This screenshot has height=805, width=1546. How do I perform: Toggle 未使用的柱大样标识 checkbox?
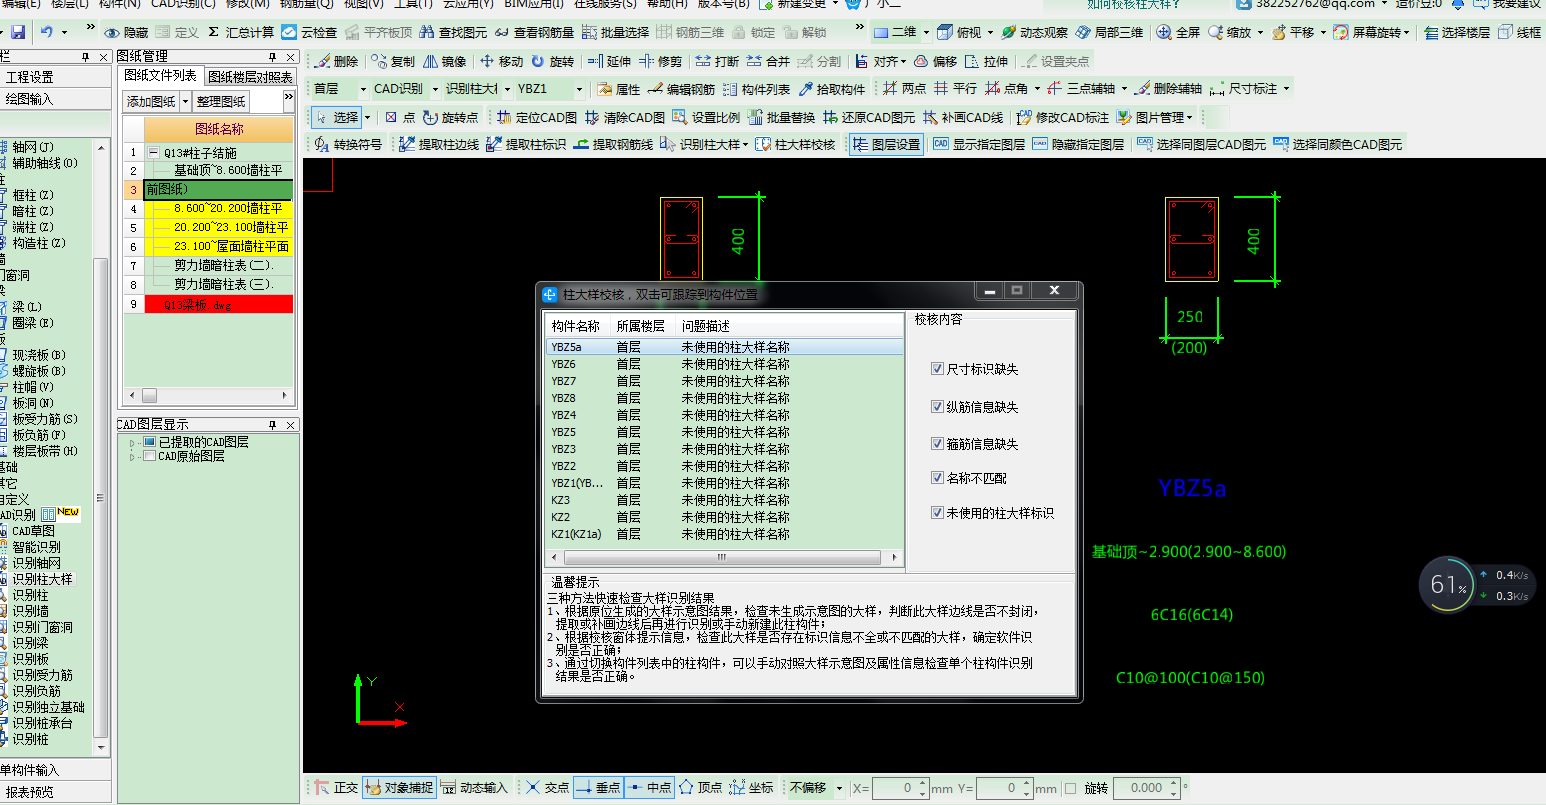coord(937,513)
